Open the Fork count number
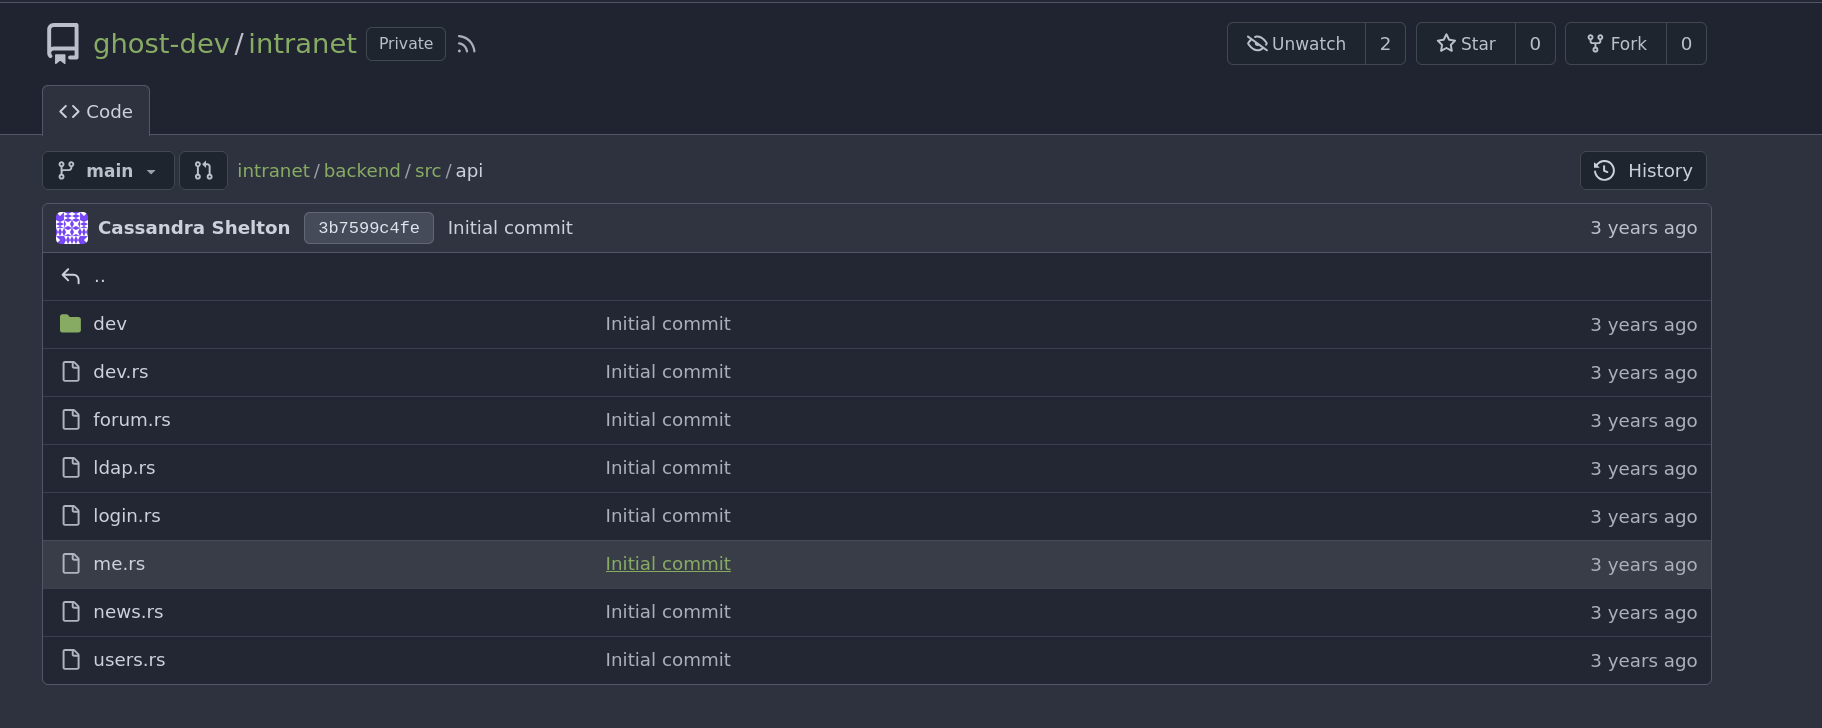Viewport: 1822px width, 728px height. (x=1686, y=44)
